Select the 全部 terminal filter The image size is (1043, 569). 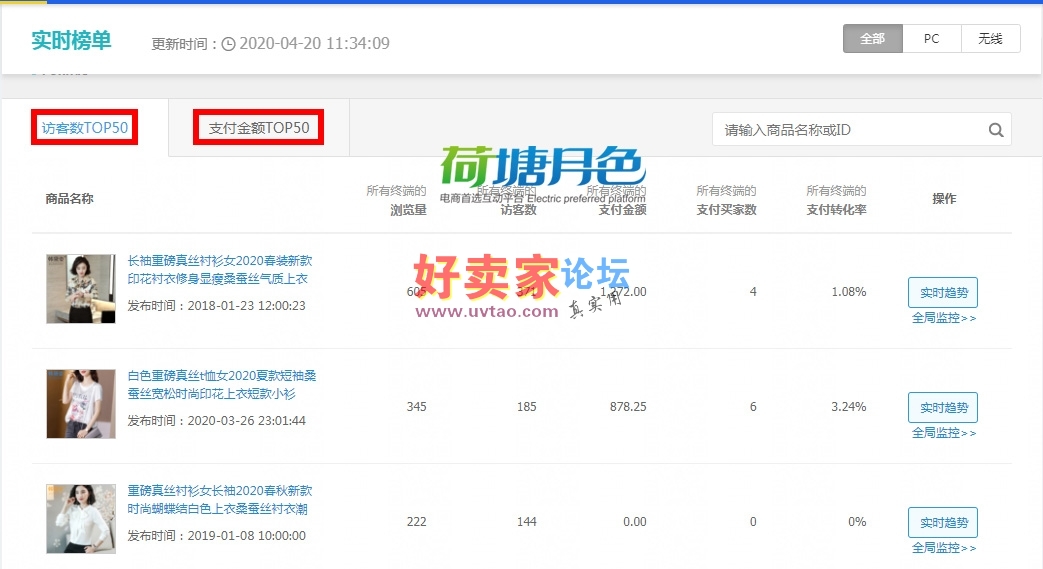coord(872,39)
